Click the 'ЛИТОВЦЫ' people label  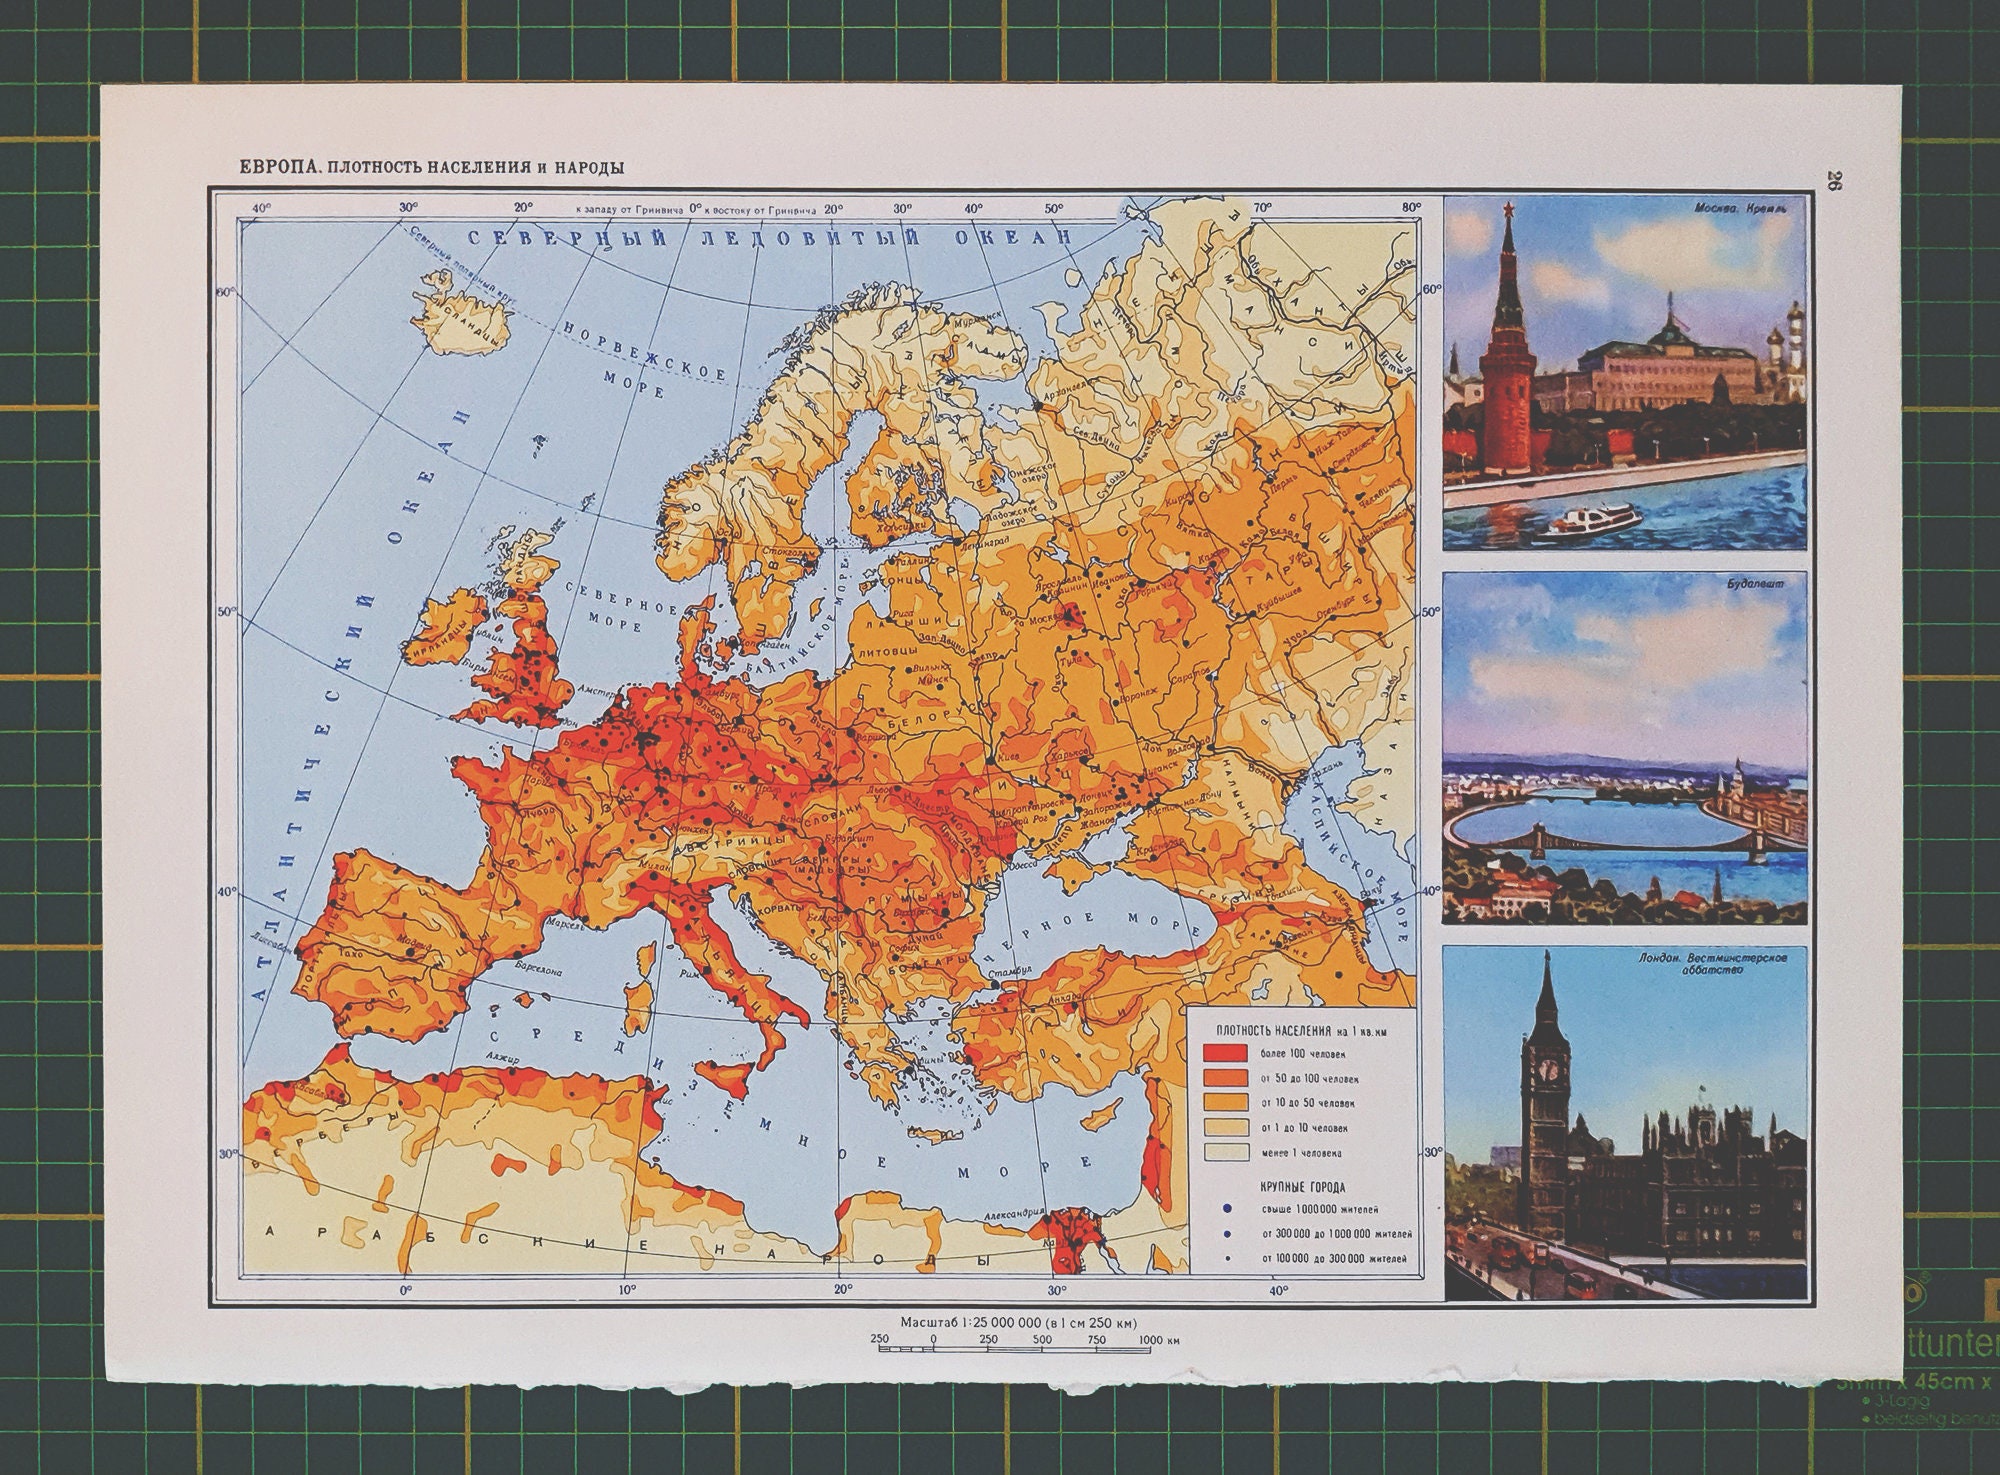tap(887, 650)
